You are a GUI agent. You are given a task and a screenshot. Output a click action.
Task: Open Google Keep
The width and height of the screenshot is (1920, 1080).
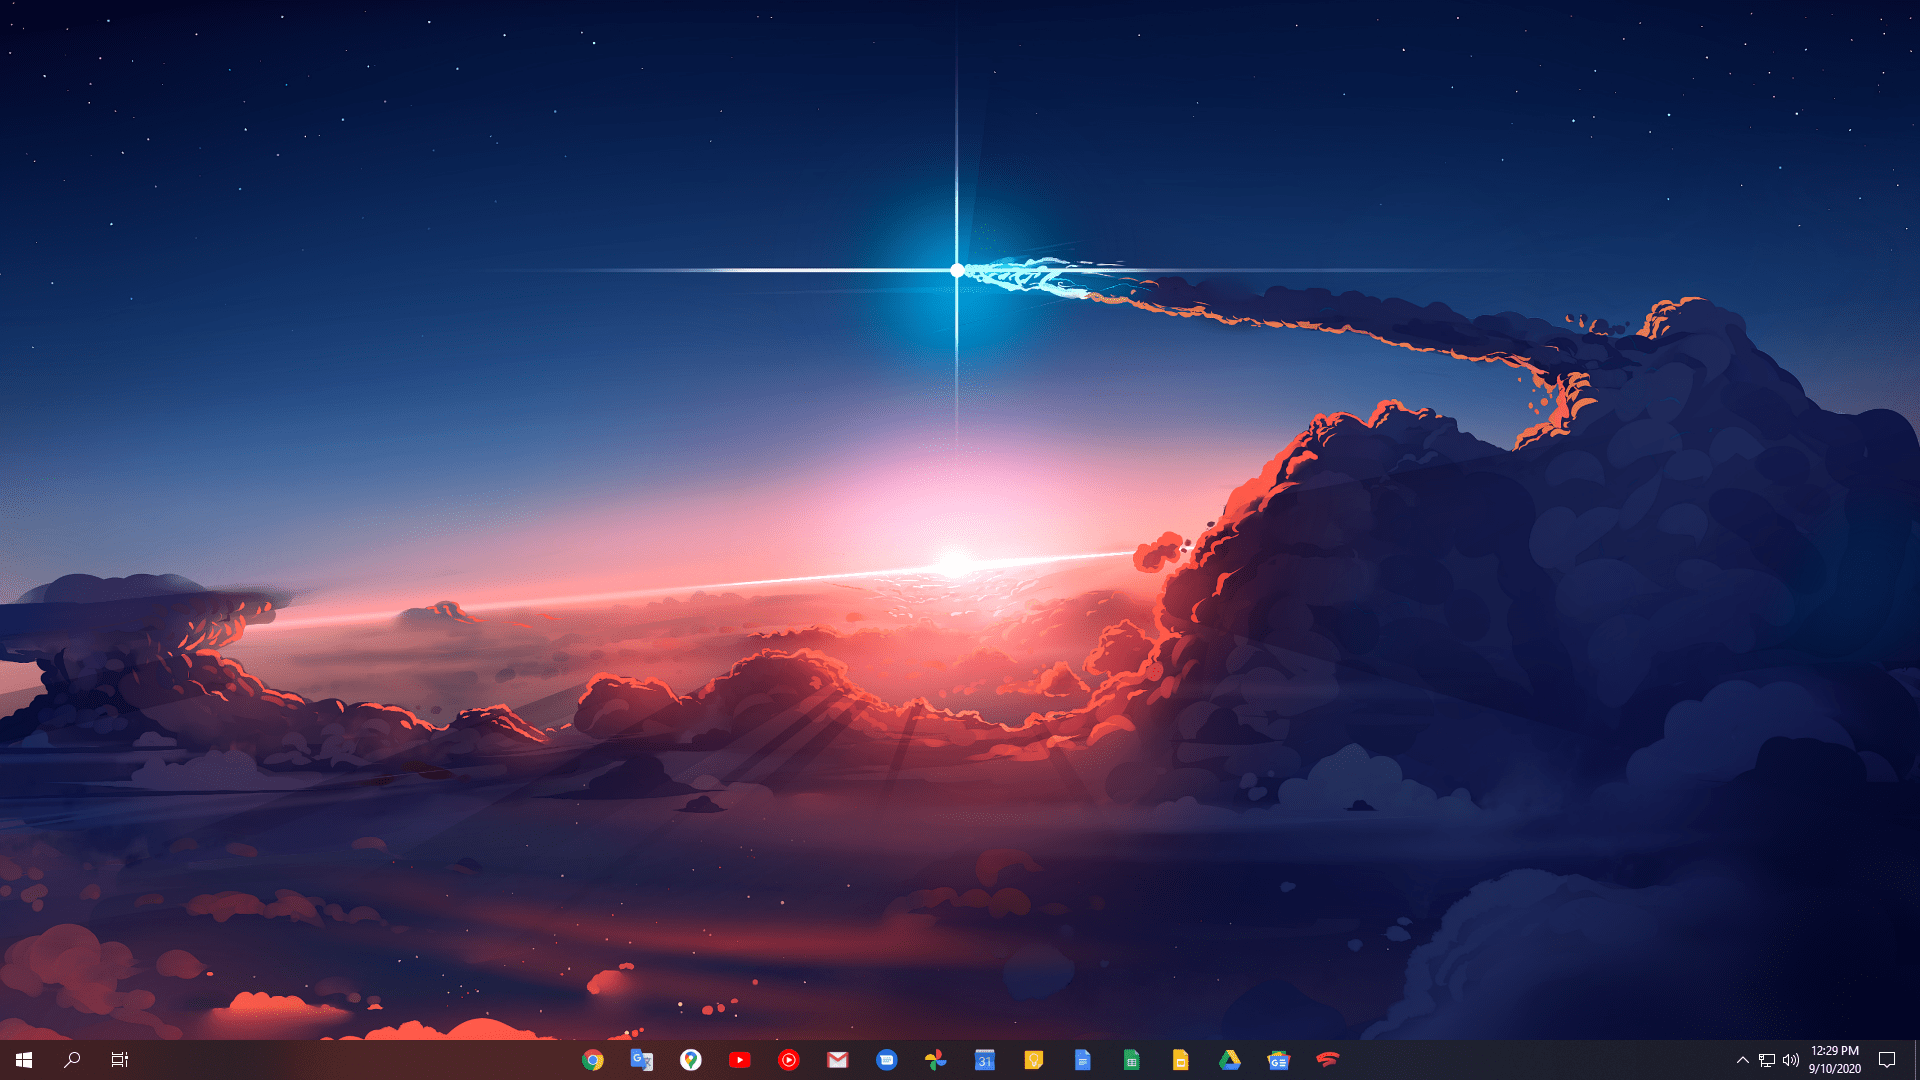tap(1033, 1059)
